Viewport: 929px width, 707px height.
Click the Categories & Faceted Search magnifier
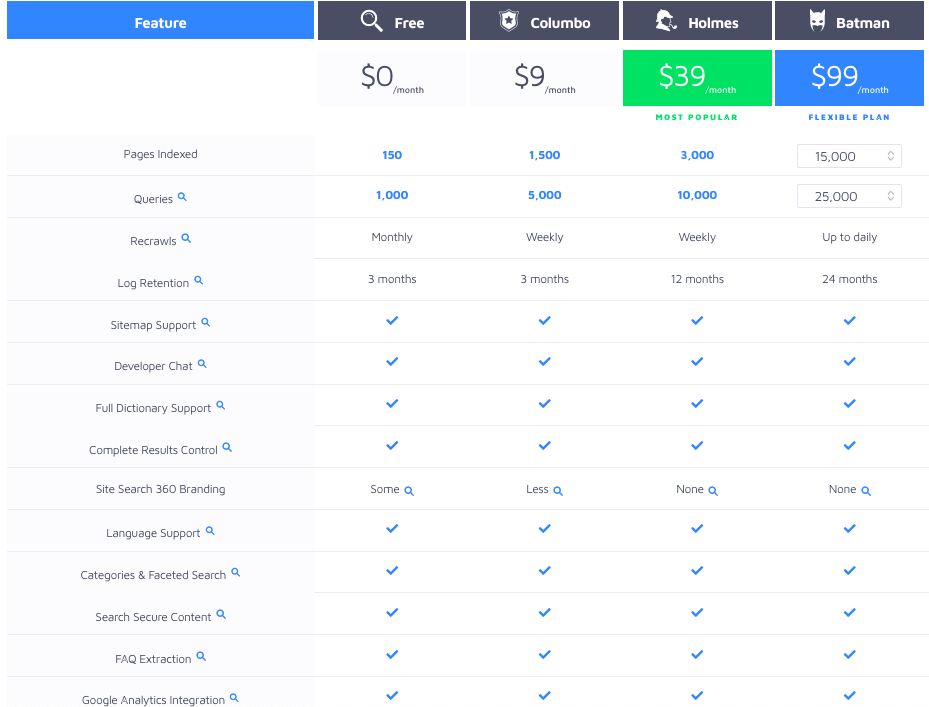pyautogui.click(x=235, y=572)
